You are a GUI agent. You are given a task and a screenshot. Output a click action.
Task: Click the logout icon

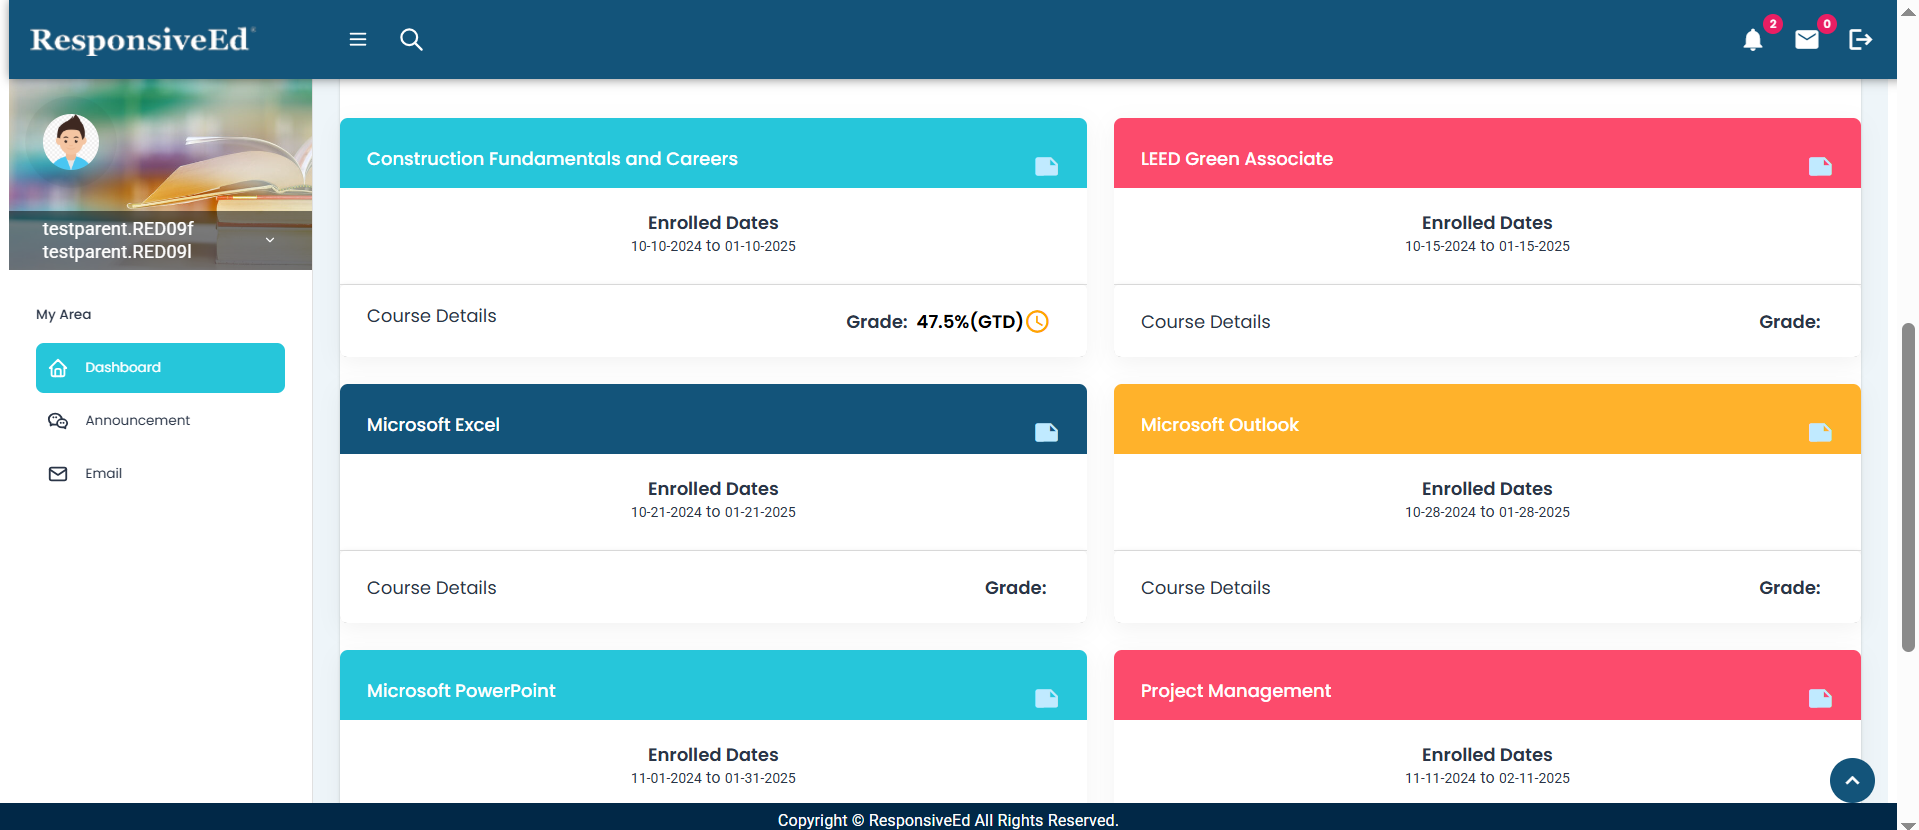click(x=1860, y=40)
